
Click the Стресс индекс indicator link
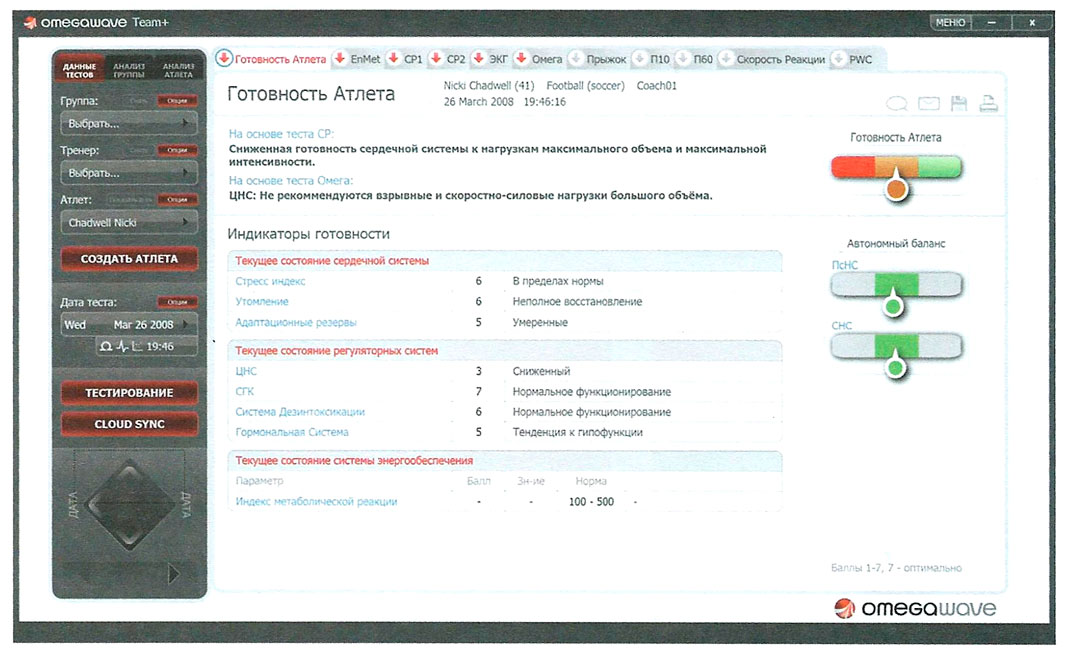point(271,281)
